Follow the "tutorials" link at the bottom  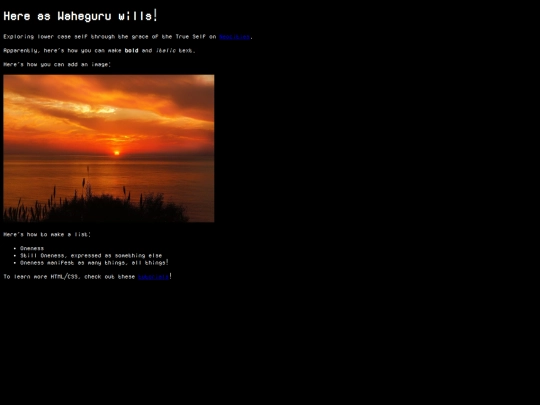click(x=153, y=277)
